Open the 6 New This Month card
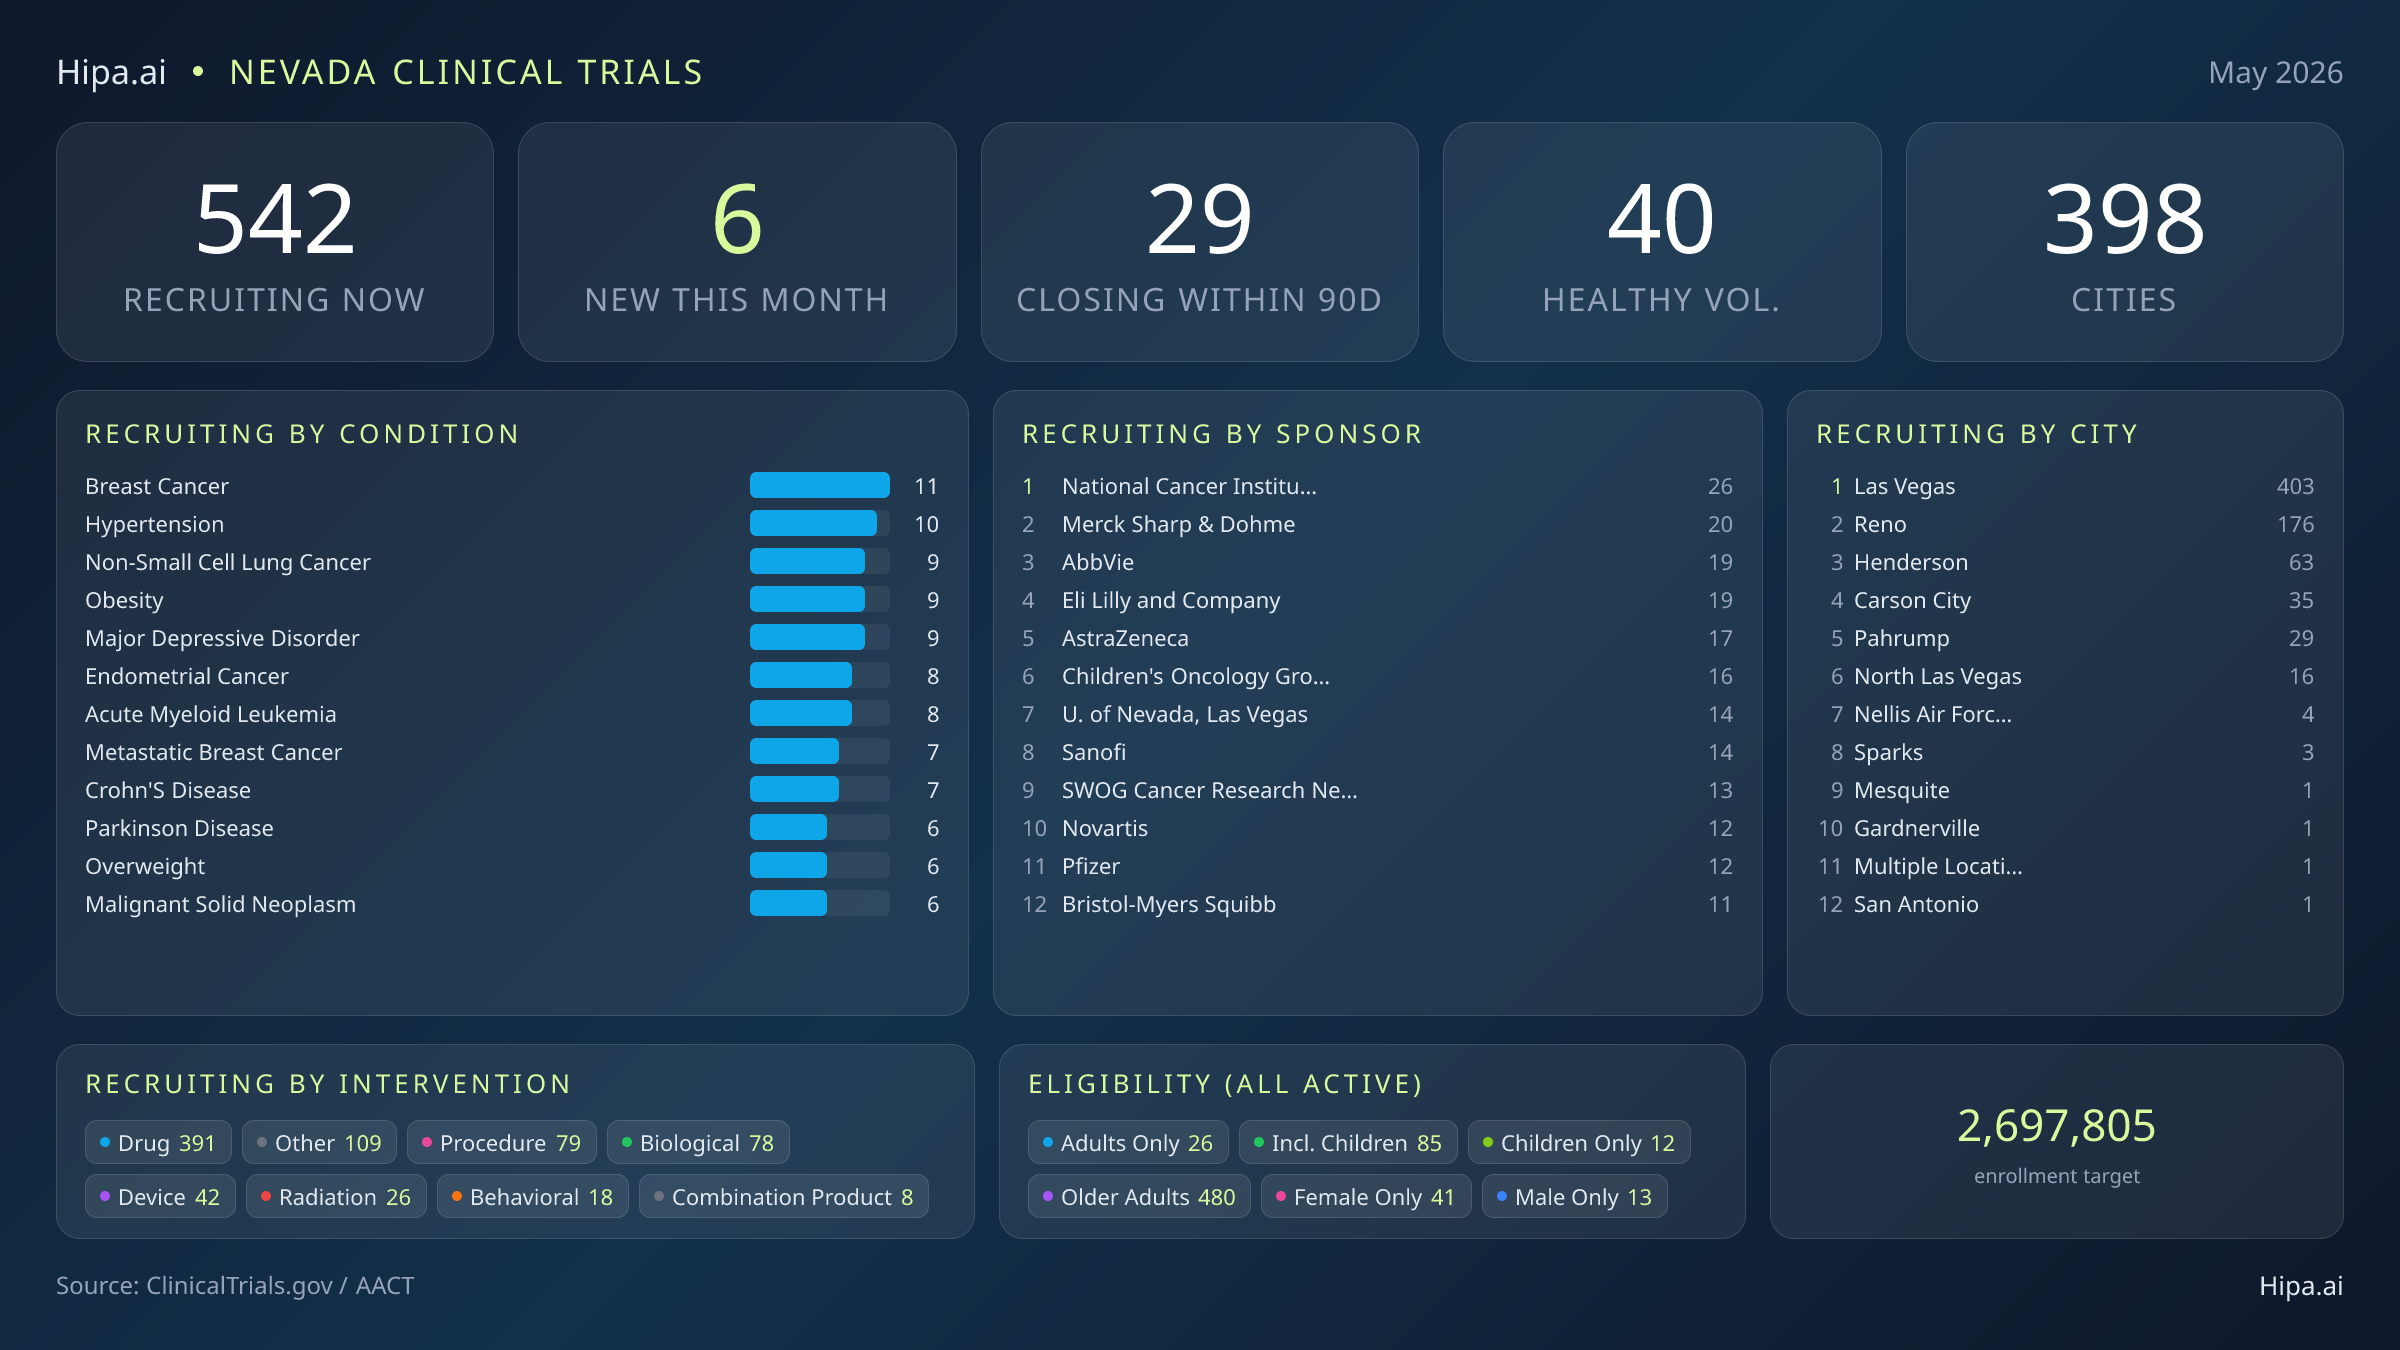Image resolution: width=2400 pixels, height=1350 pixels. pyautogui.click(x=737, y=242)
